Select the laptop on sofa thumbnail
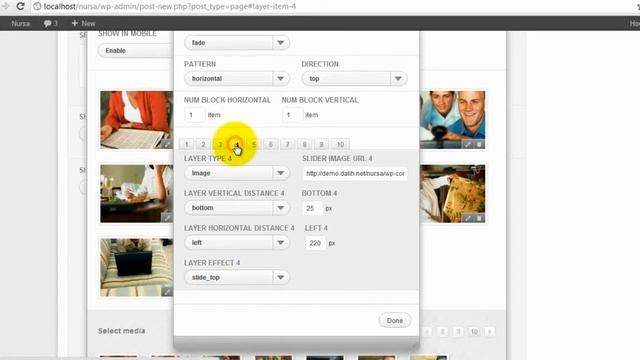 point(137,267)
